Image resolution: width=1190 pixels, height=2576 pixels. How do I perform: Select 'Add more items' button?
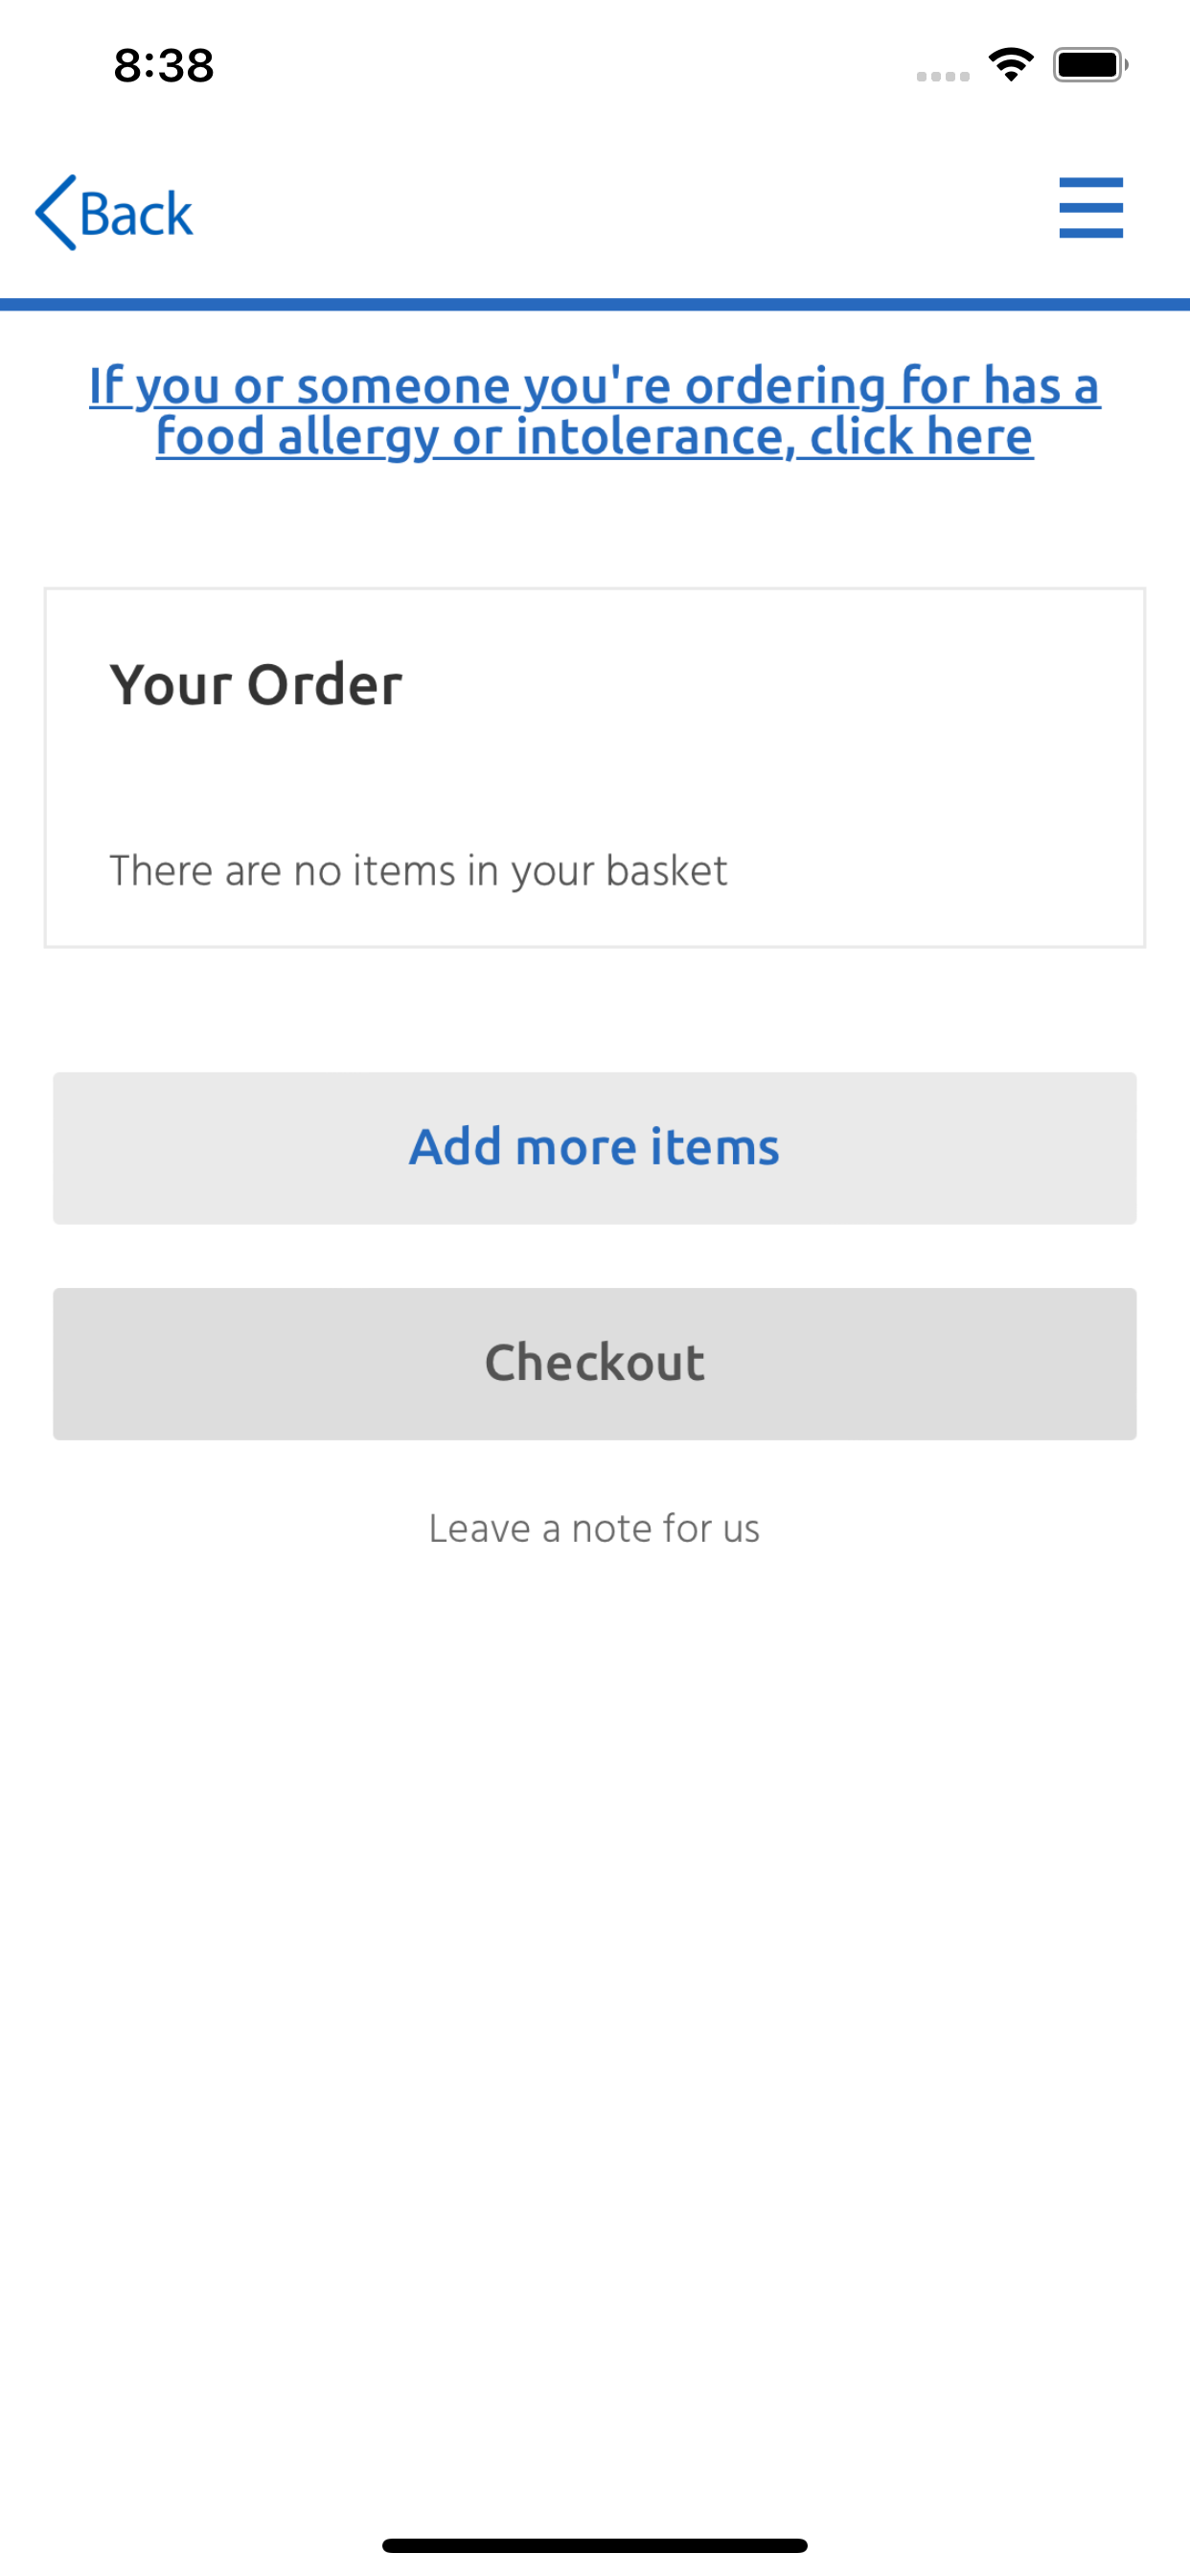click(x=595, y=1148)
